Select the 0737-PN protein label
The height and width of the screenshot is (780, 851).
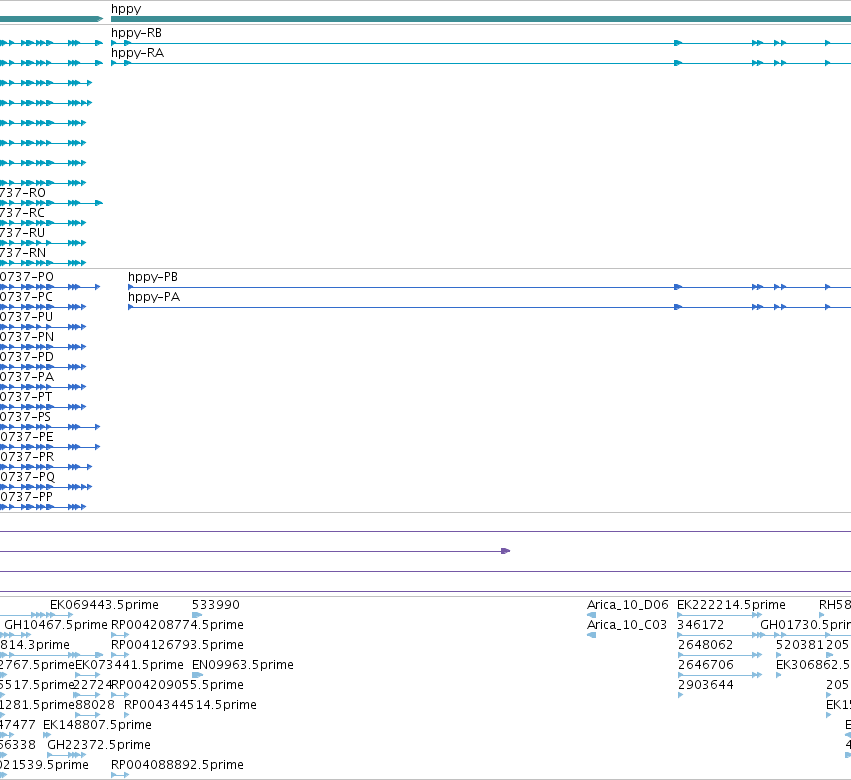point(27,338)
